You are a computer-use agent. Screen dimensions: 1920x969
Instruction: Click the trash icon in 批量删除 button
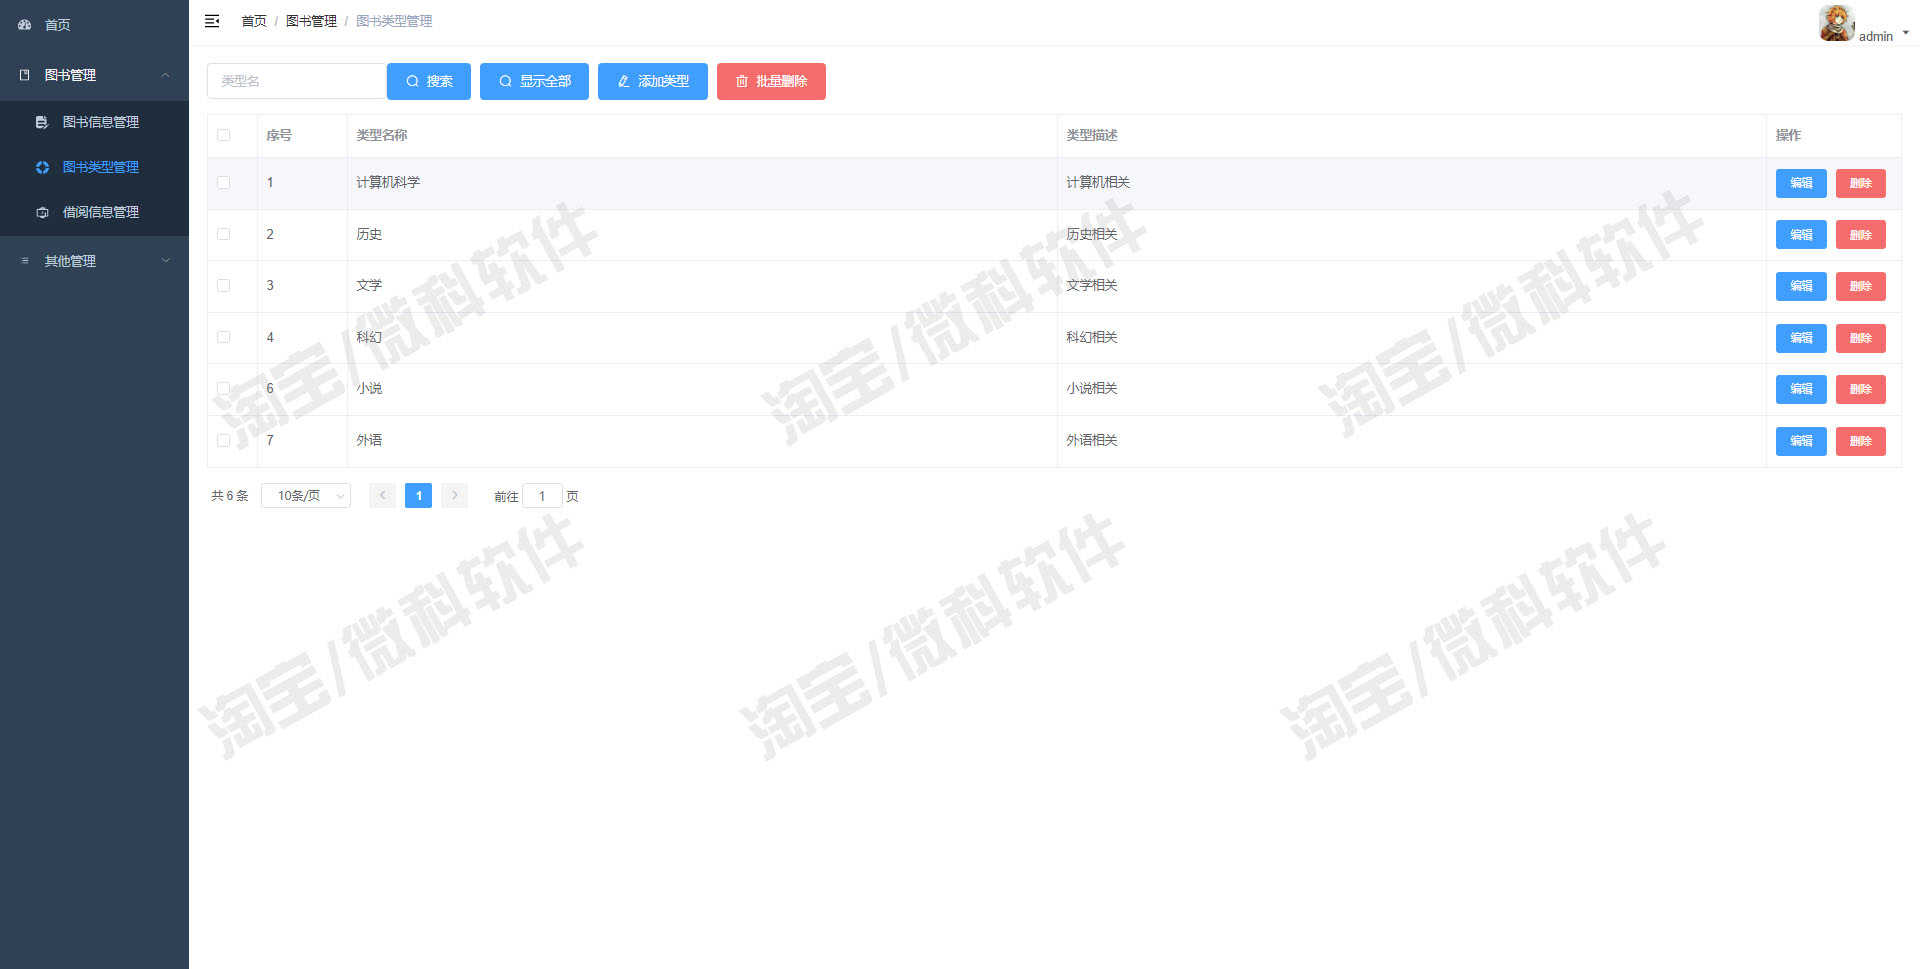point(742,81)
